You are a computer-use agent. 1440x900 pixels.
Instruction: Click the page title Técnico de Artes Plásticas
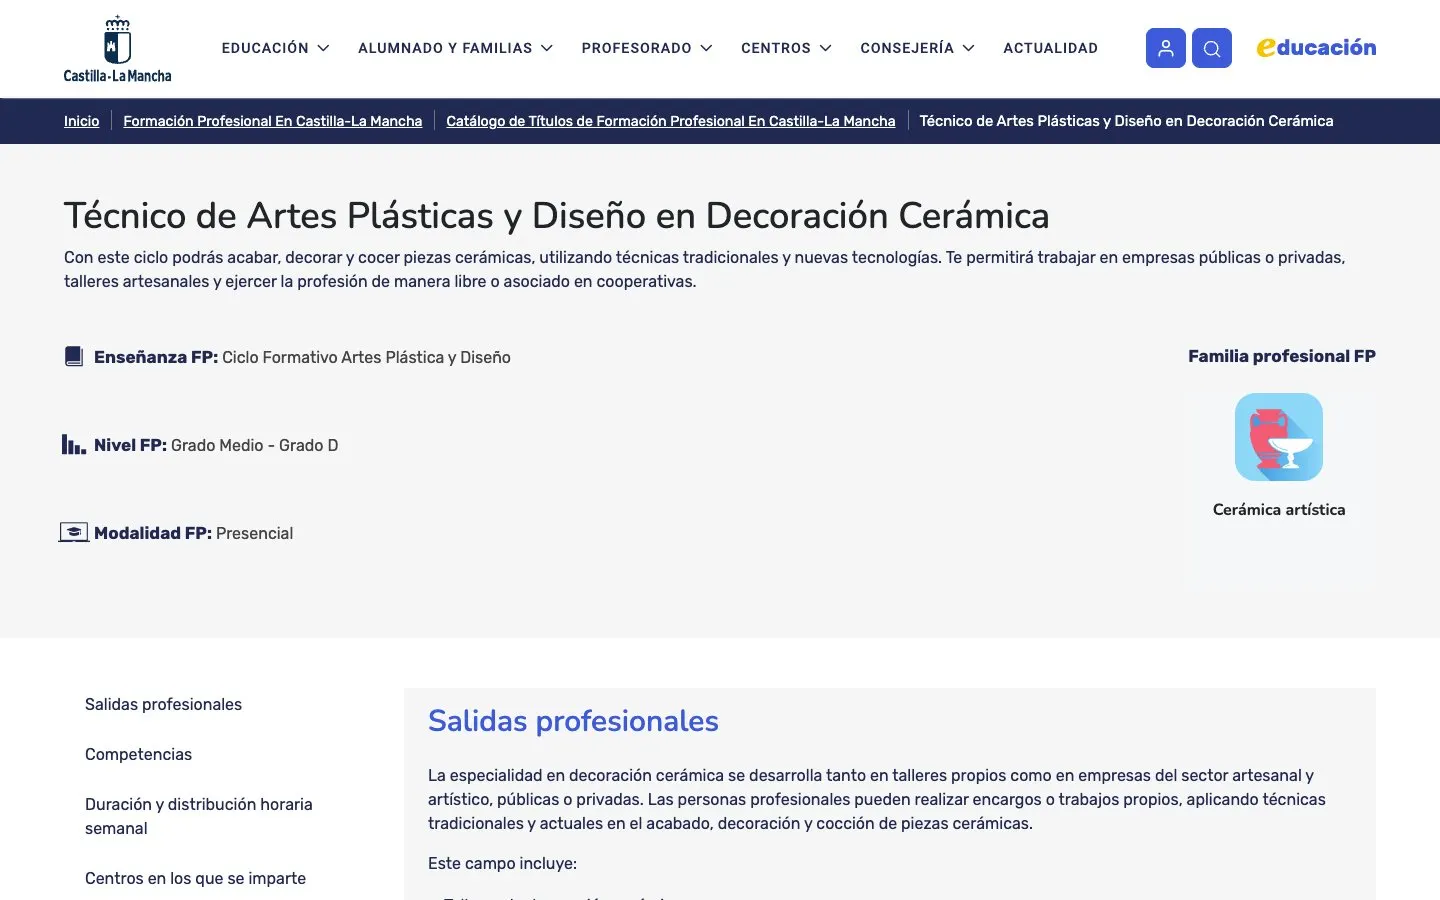557,215
